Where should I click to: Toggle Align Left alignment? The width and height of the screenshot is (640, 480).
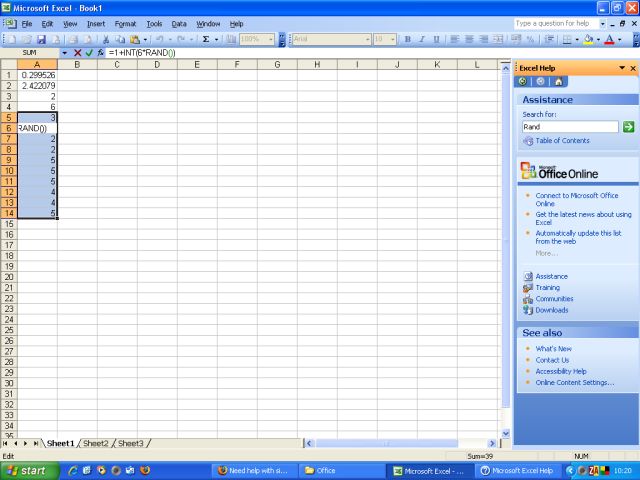click(x=454, y=39)
